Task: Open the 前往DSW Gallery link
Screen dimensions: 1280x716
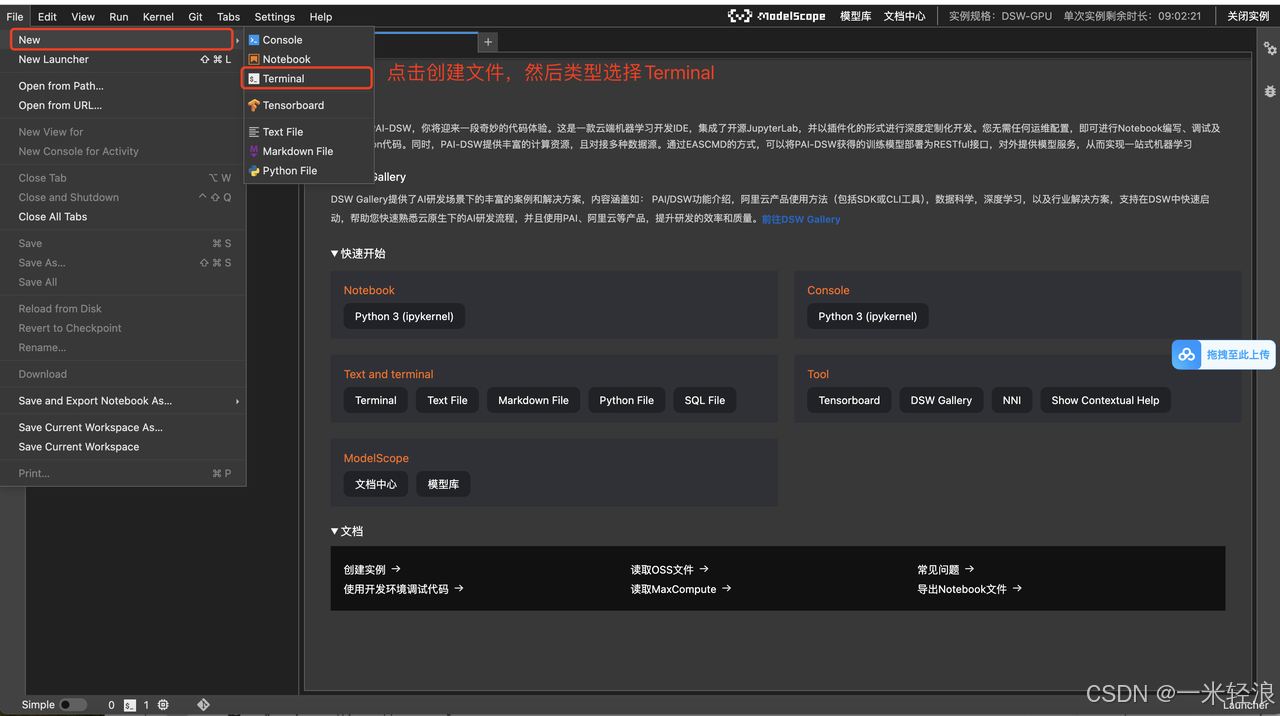Action: pos(800,219)
